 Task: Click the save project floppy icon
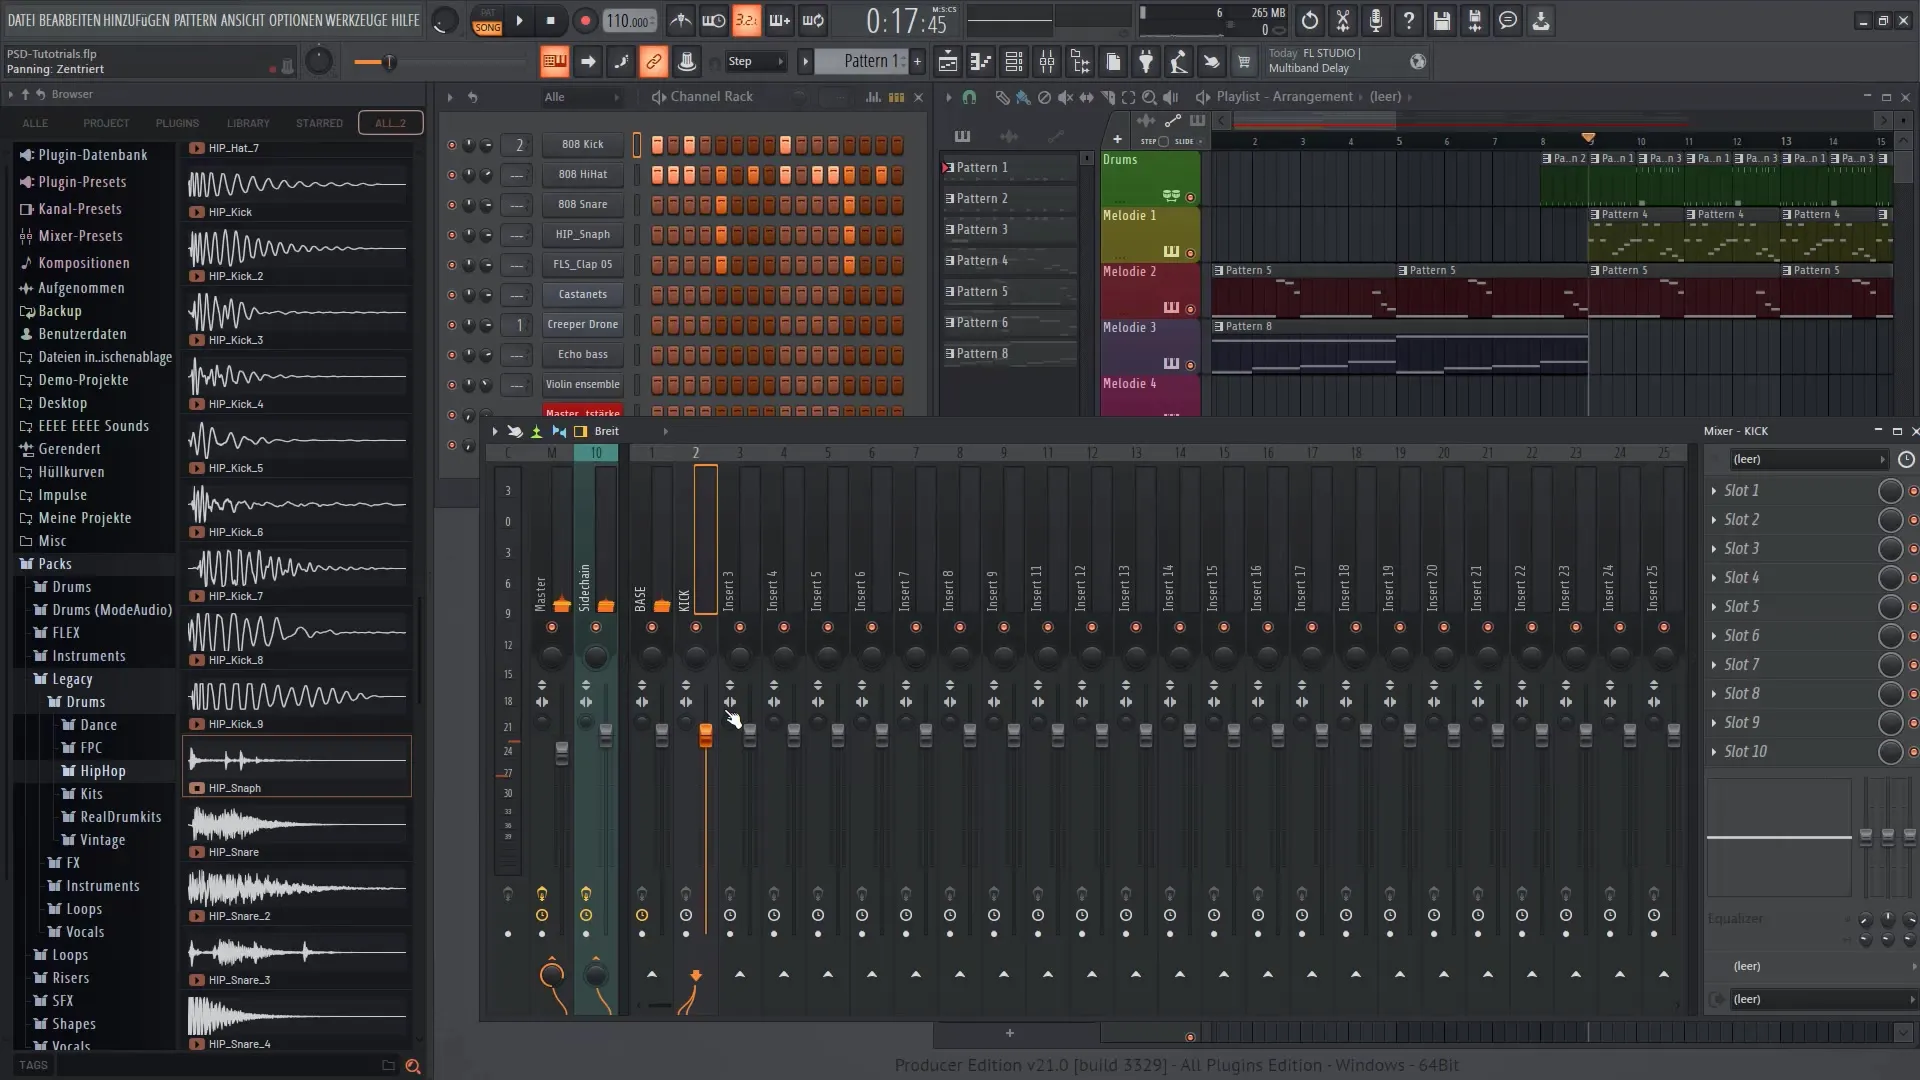1441,20
